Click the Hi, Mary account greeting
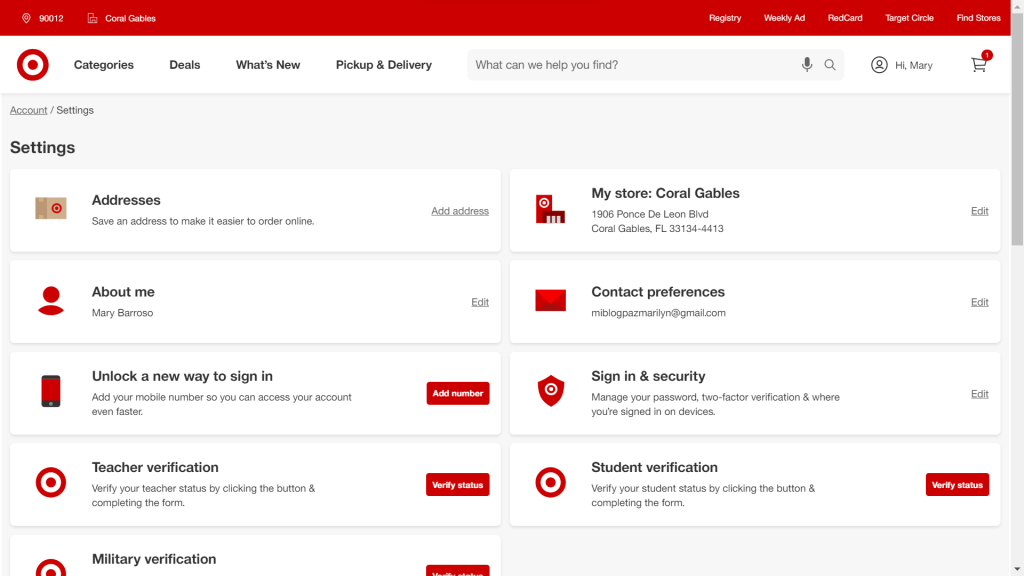This screenshot has height=576, width=1024. tap(914, 65)
